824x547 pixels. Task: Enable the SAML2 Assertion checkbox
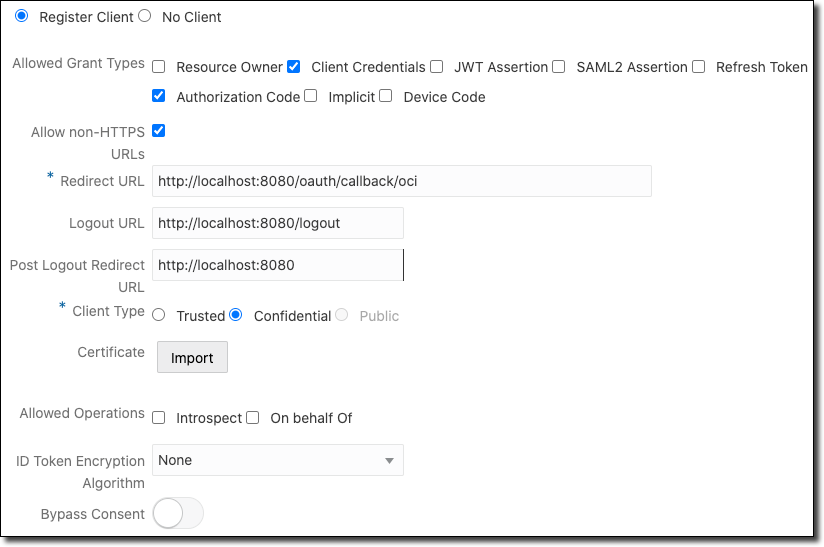click(559, 67)
